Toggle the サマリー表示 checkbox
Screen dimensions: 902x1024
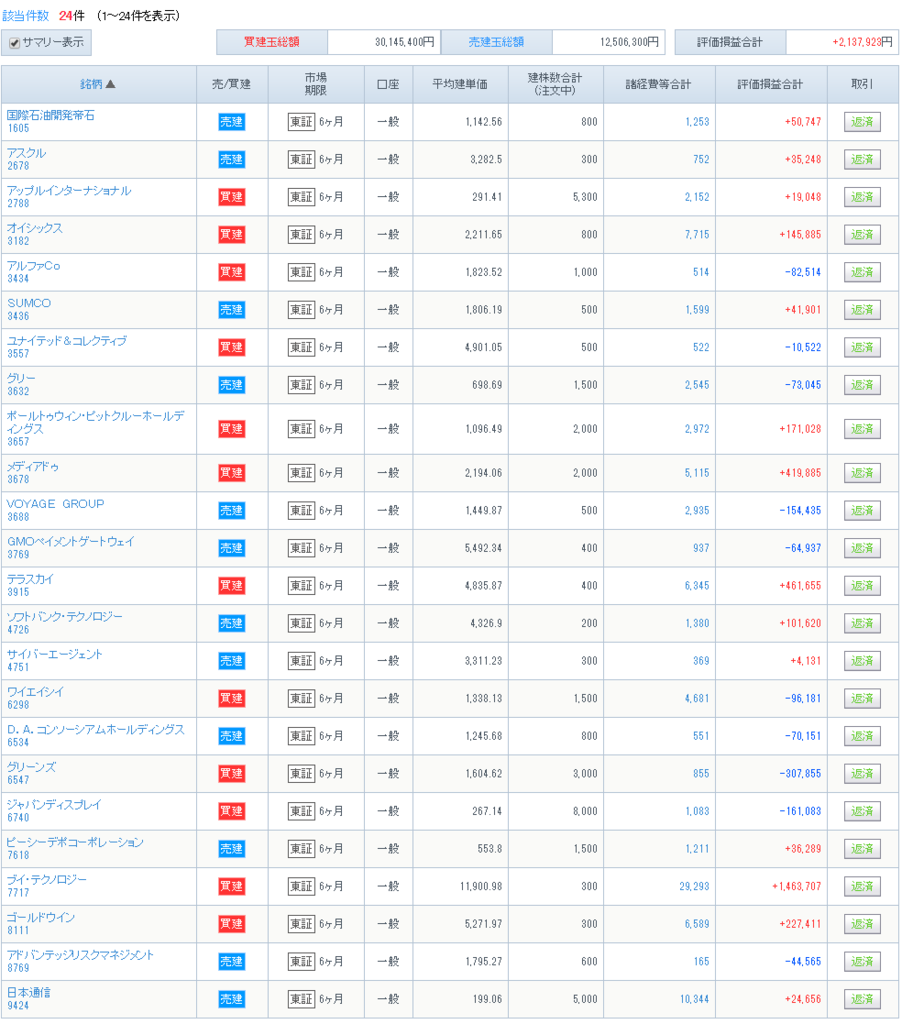tap(14, 43)
